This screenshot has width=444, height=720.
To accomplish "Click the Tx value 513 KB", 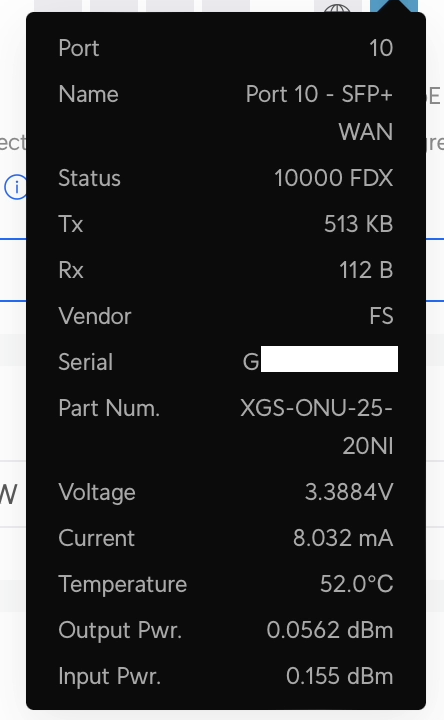I will 359,224.
